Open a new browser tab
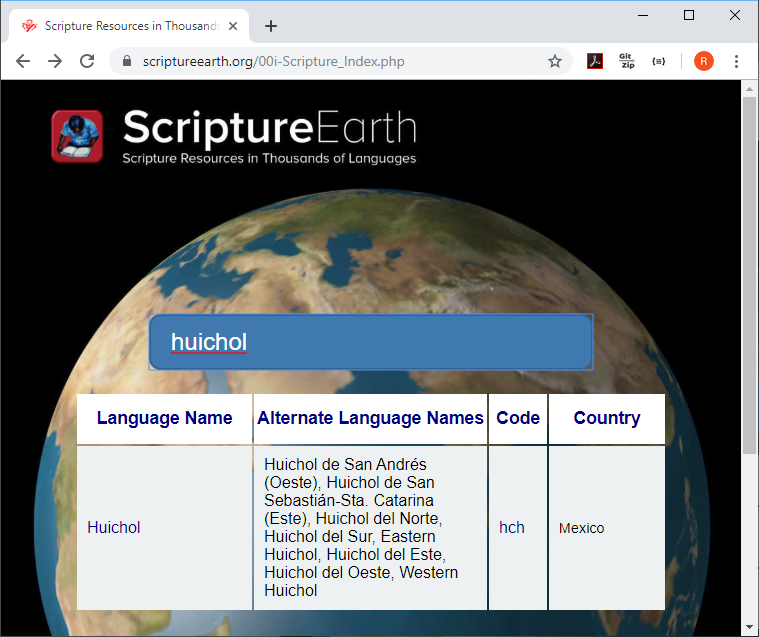 (271, 26)
